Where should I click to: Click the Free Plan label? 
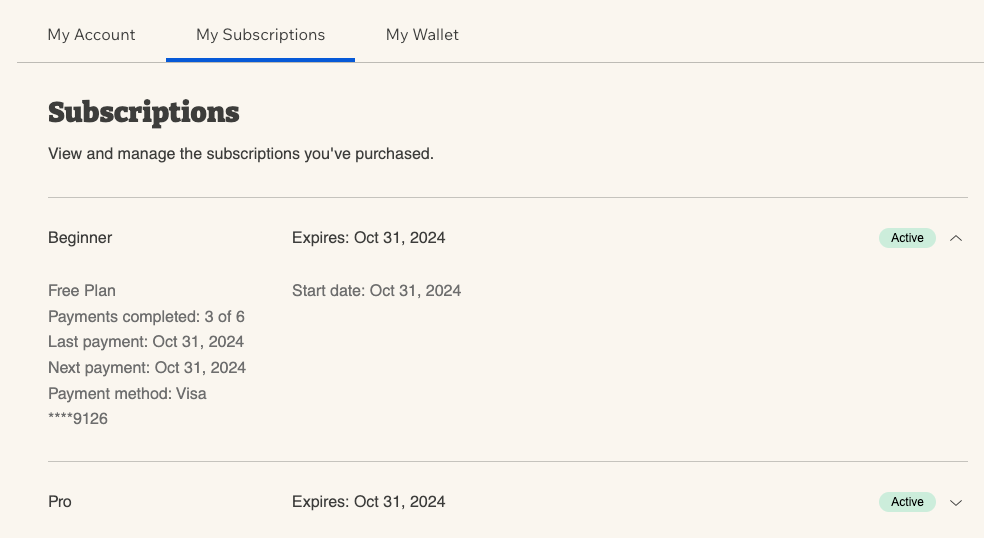82,291
